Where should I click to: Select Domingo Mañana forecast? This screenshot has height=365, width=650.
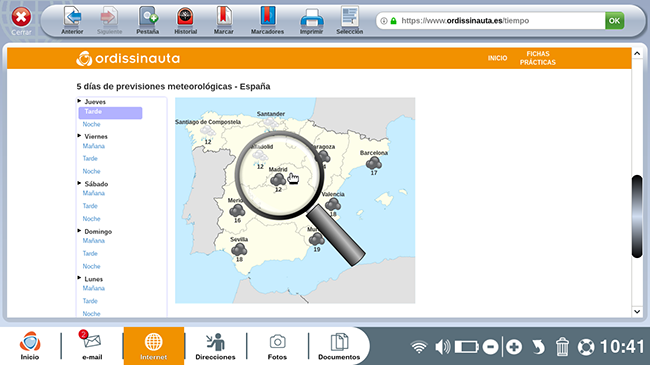[x=94, y=241]
